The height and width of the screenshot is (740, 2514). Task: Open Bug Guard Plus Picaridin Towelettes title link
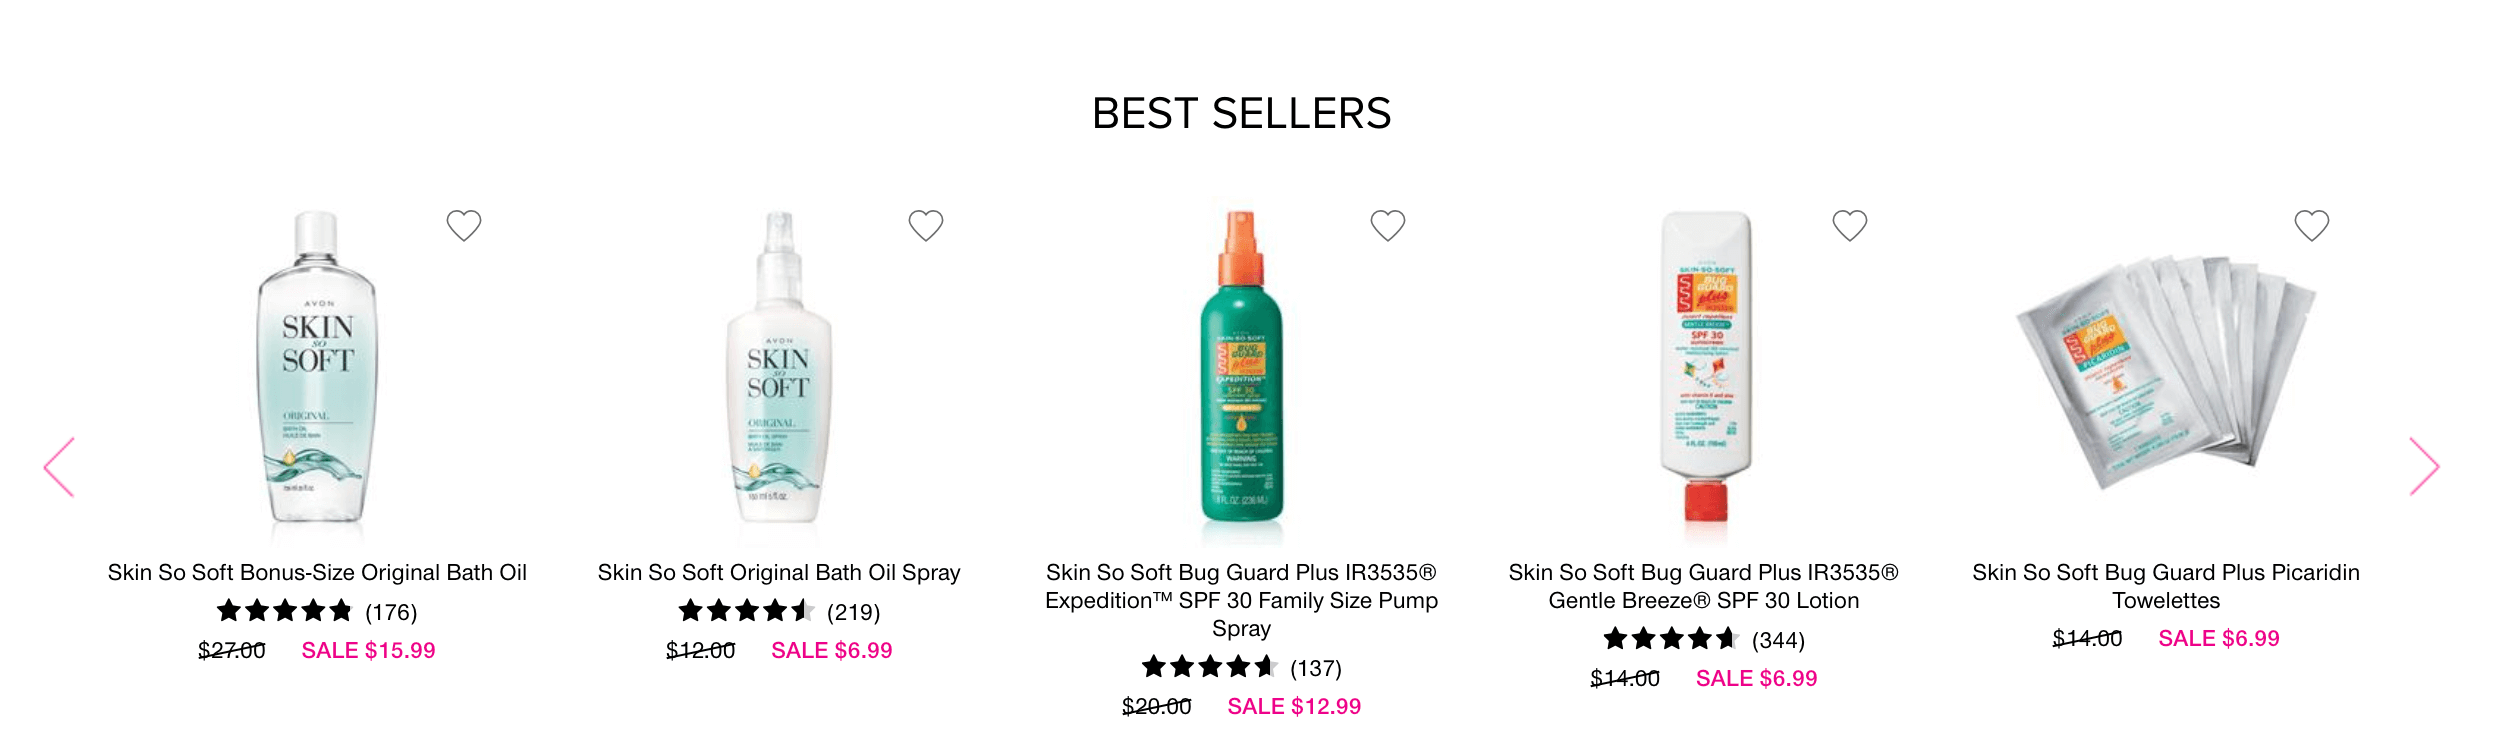click(2166, 586)
